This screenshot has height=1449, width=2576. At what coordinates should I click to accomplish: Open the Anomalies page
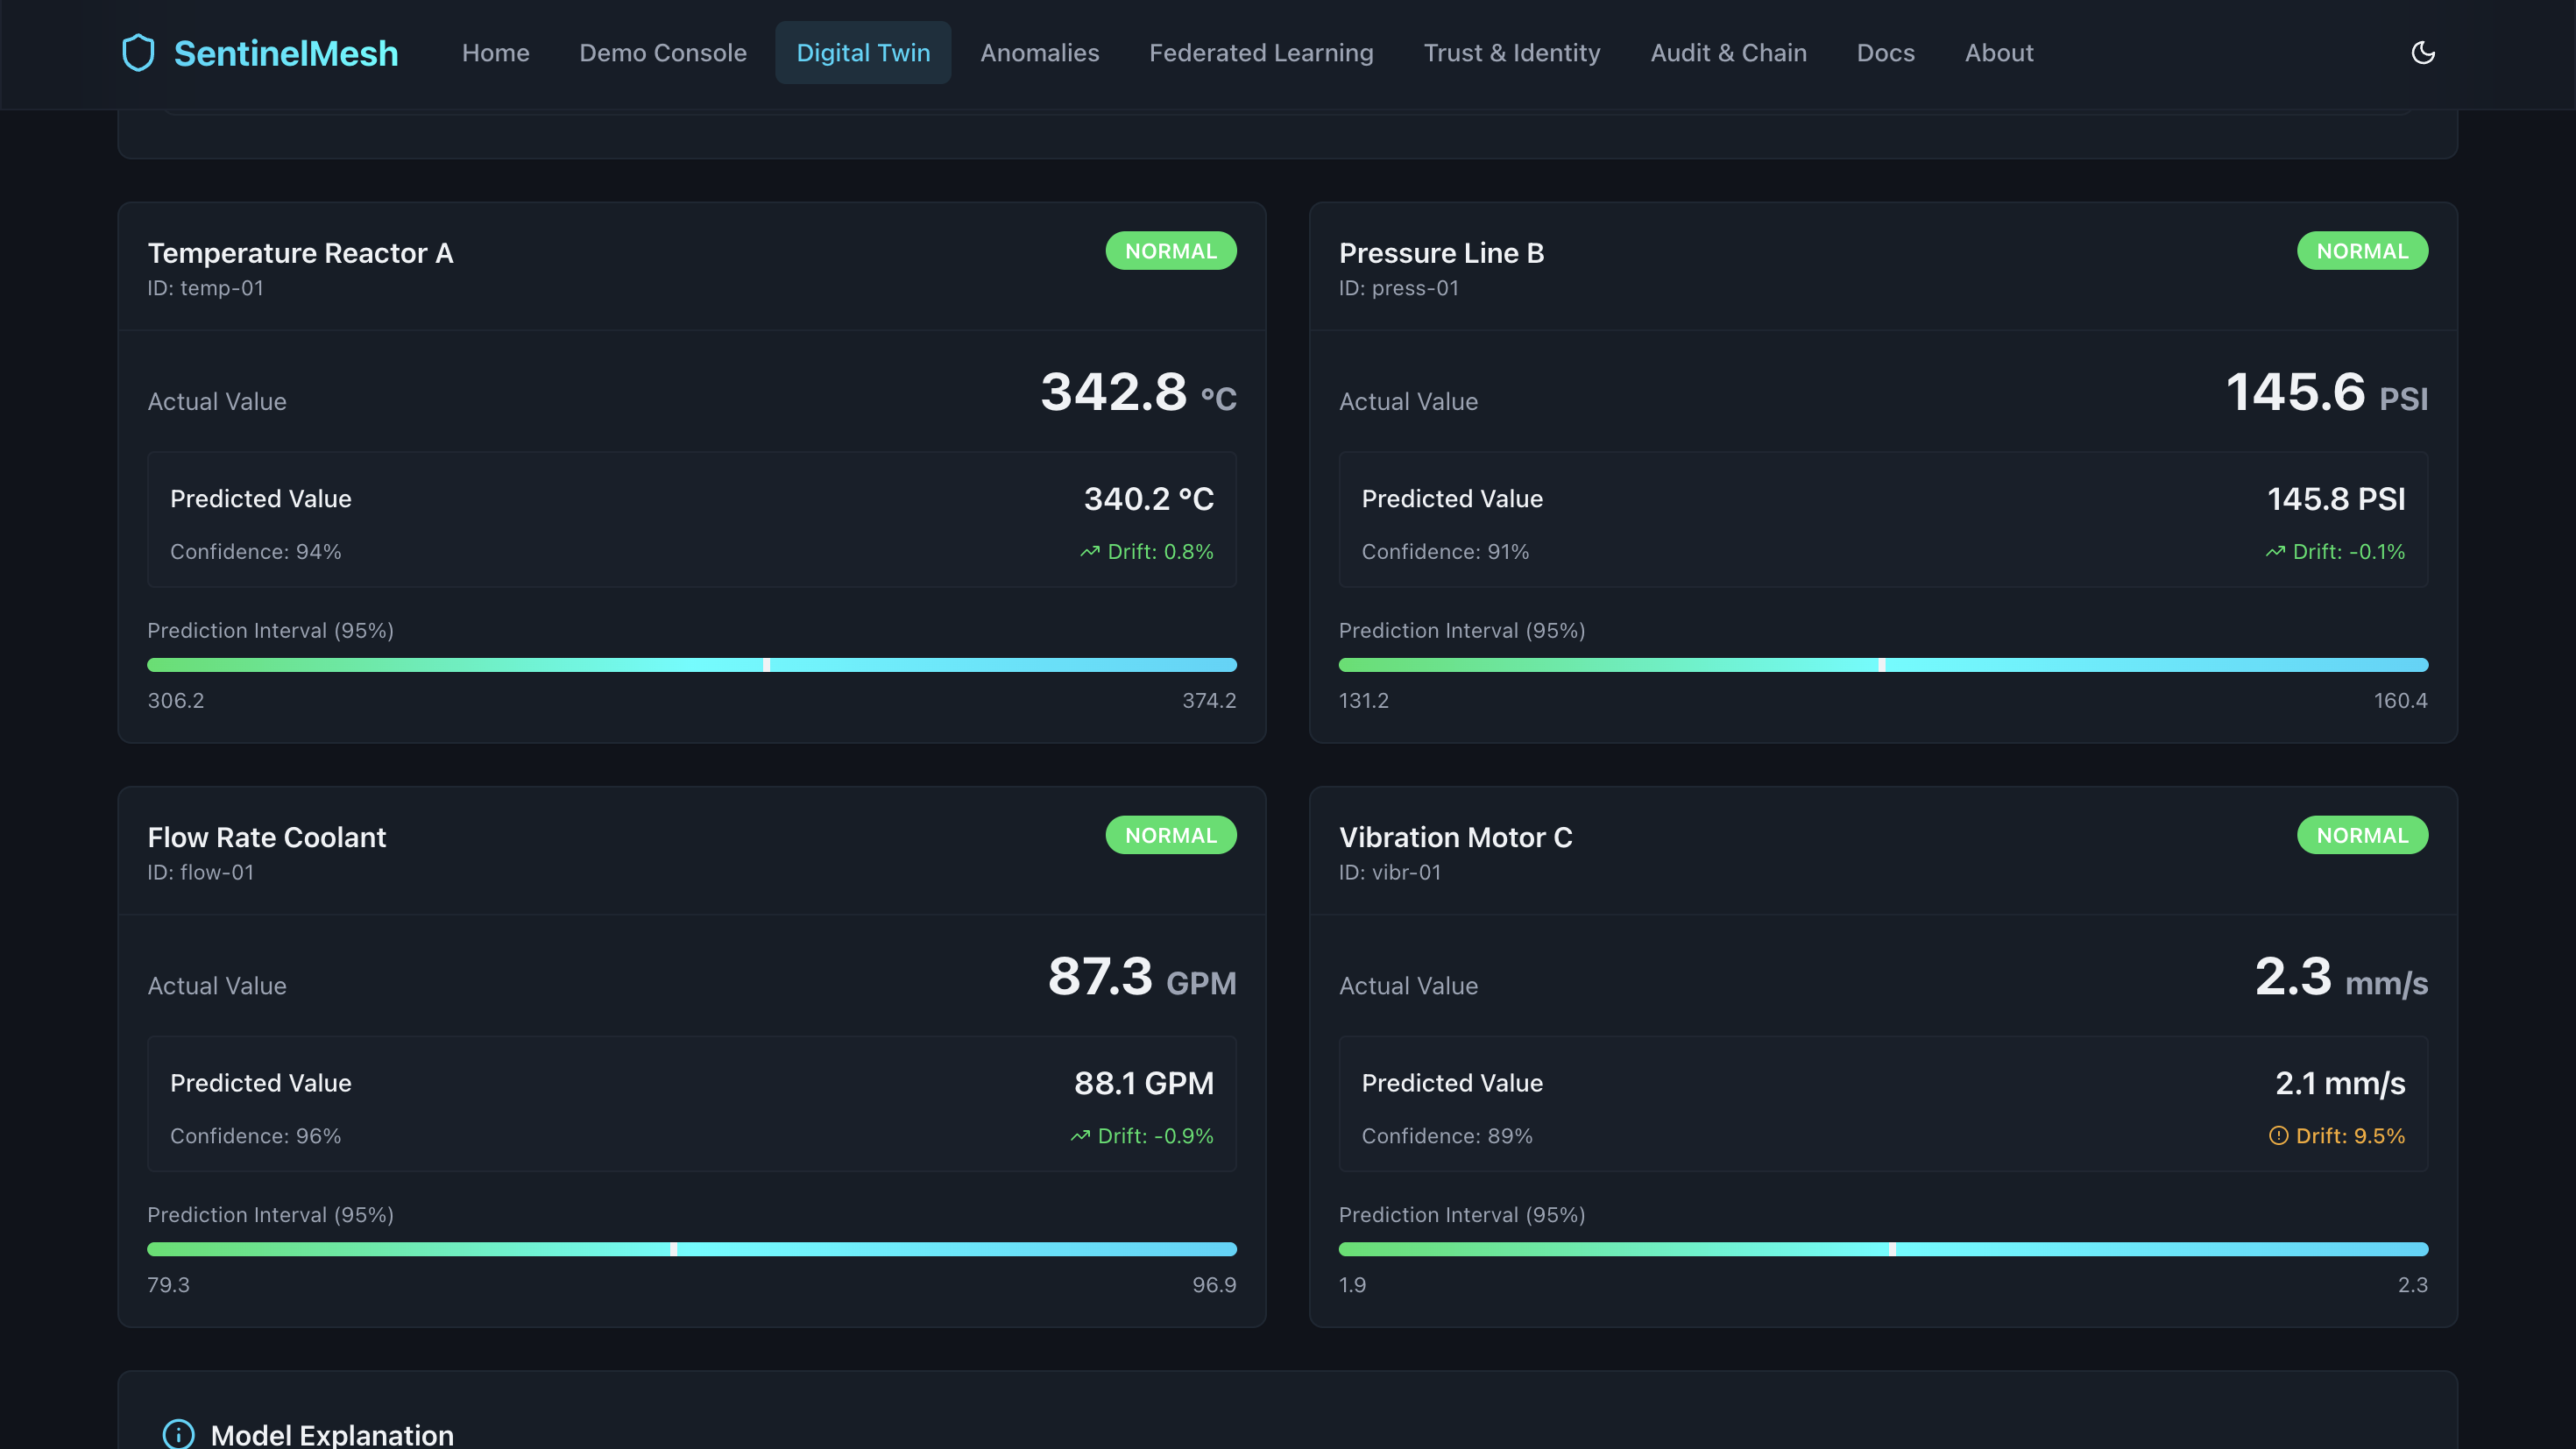[x=1039, y=53]
